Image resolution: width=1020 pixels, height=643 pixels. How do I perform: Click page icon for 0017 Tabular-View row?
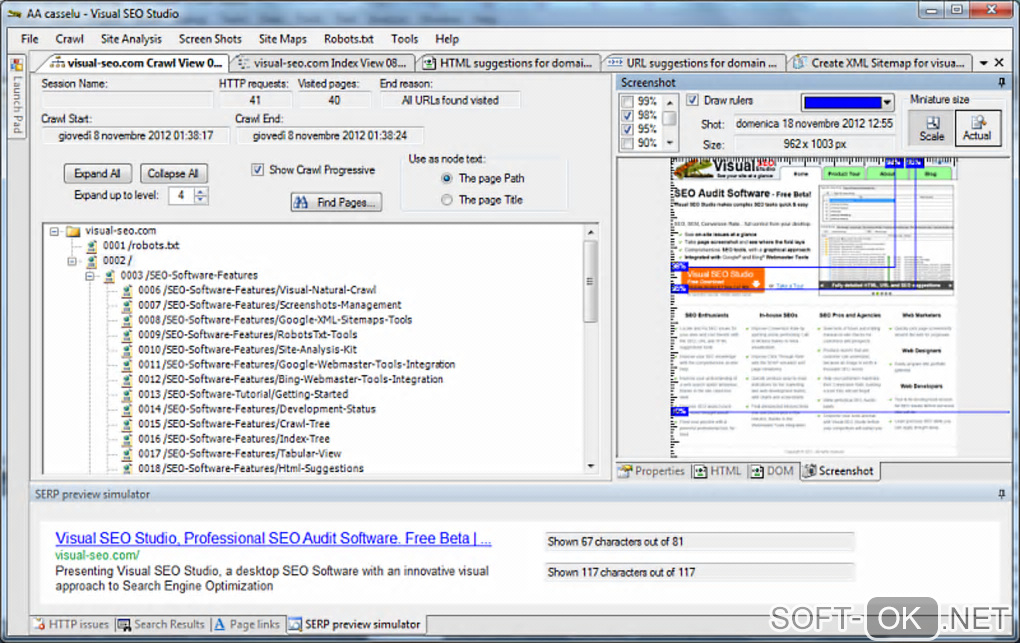[128, 454]
